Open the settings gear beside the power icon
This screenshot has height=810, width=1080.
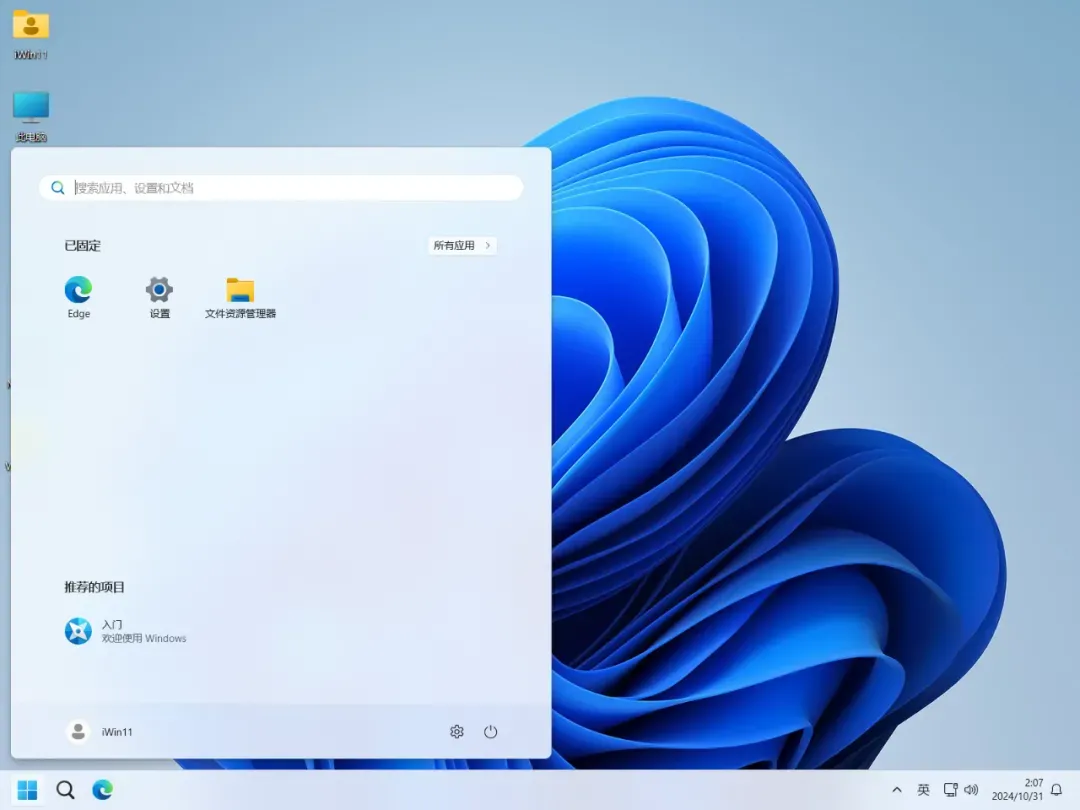tap(456, 731)
